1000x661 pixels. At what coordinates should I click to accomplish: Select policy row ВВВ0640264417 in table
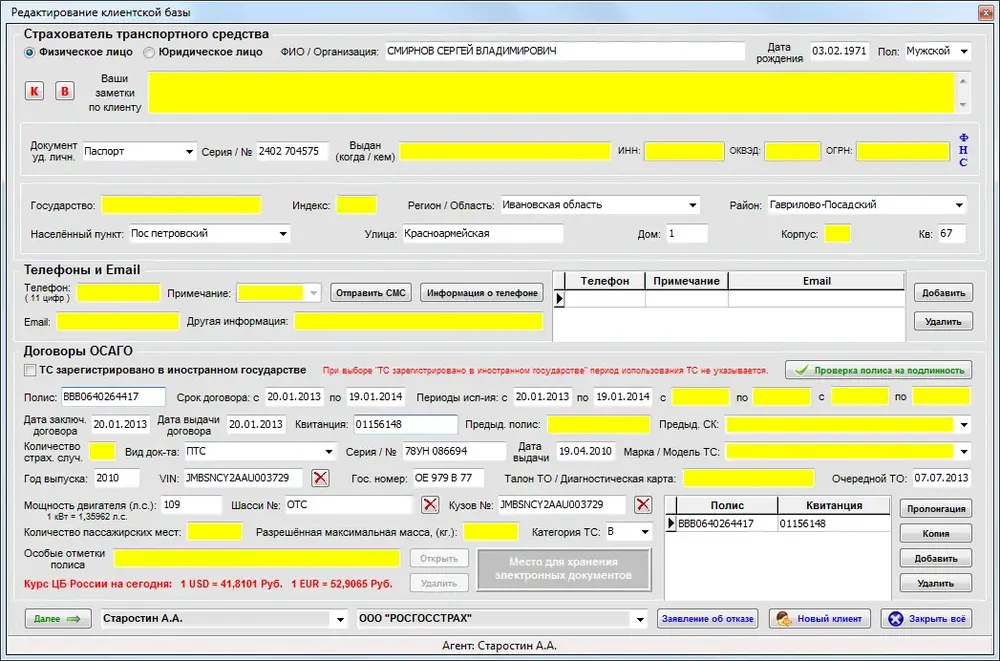click(777, 524)
